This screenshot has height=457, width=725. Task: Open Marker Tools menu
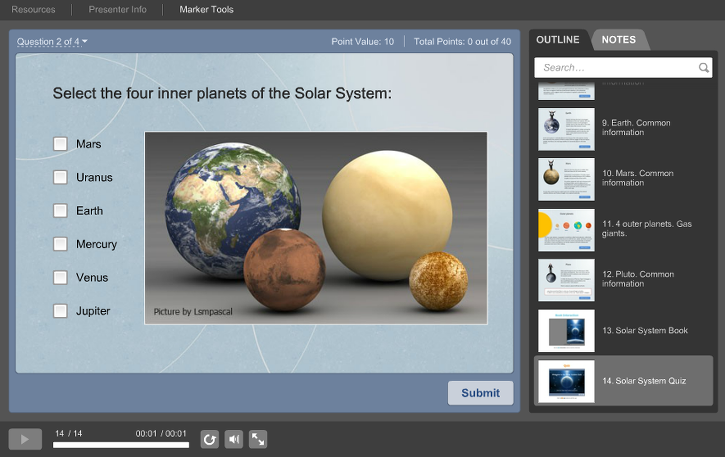pyautogui.click(x=206, y=9)
